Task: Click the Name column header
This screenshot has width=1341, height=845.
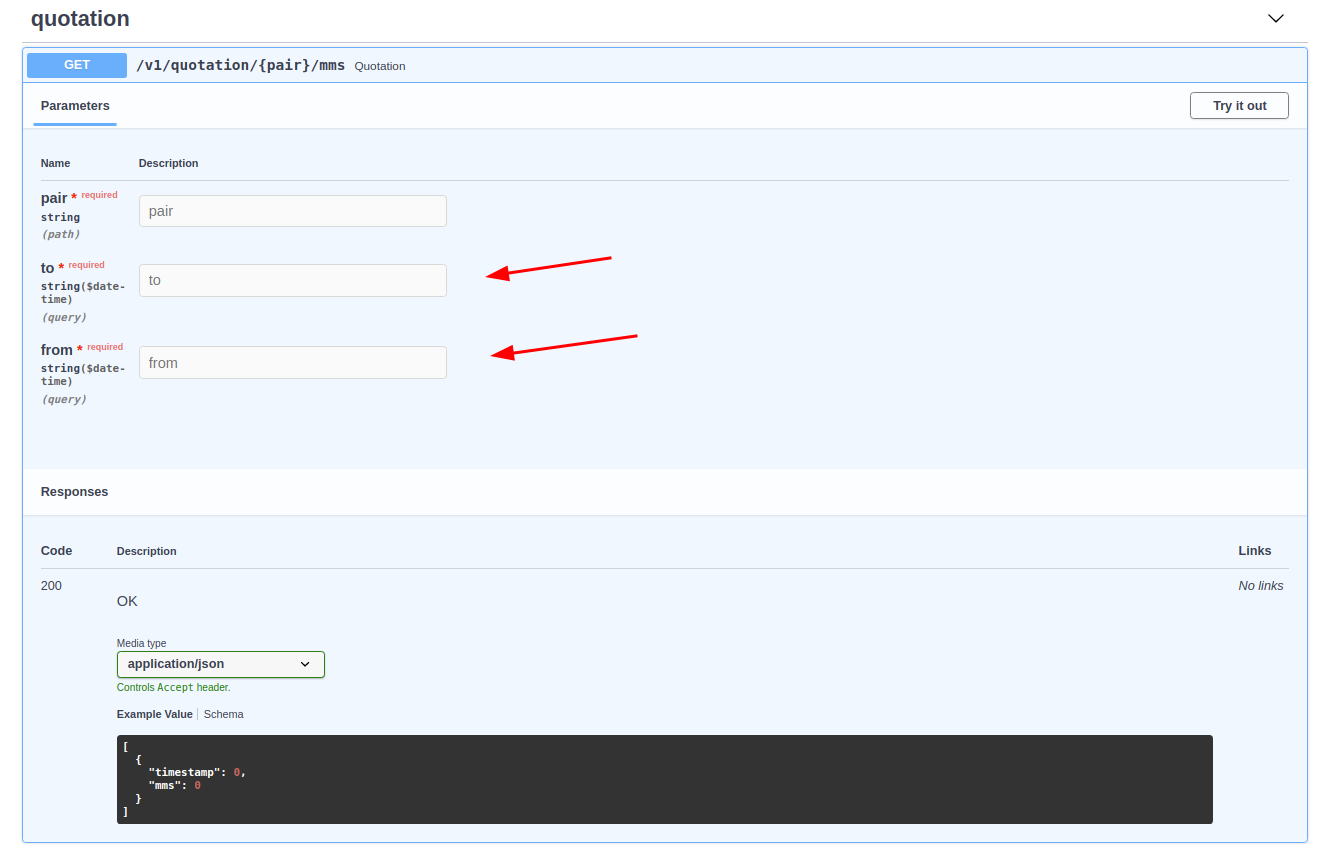Action: pyautogui.click(x=56, y=163)
